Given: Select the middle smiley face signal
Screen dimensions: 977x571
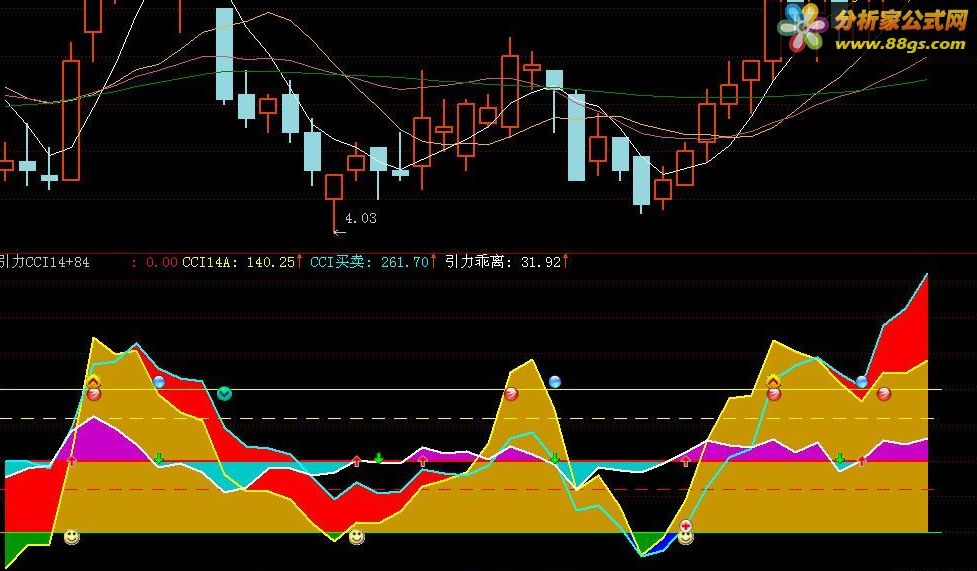Looking at the screenshot, I should [356, 536].
